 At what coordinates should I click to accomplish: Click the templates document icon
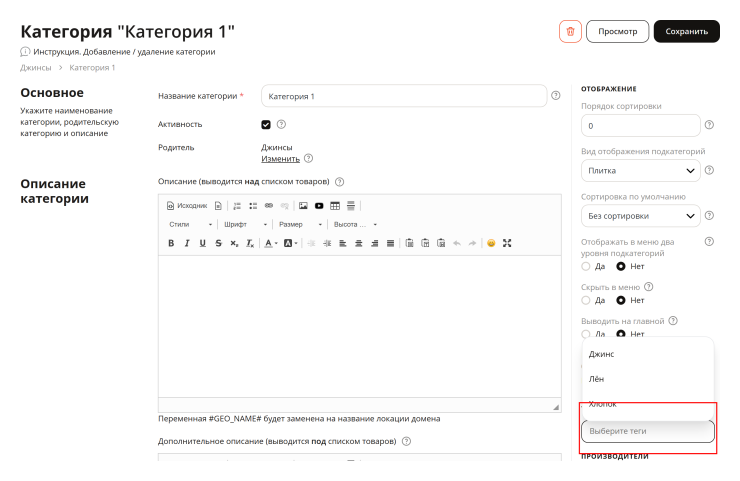(218, 206)
